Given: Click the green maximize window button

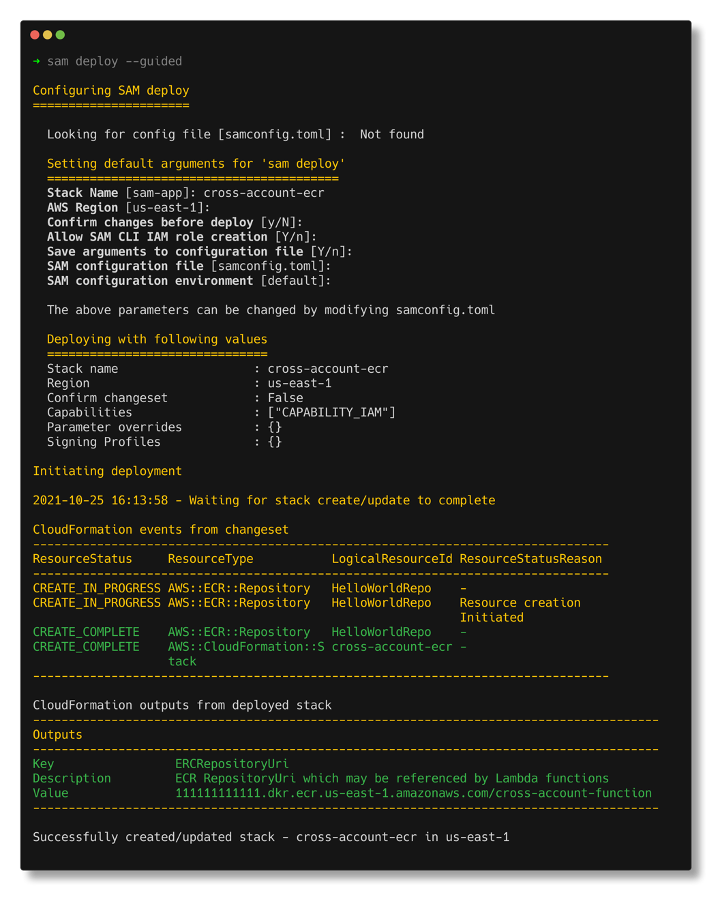Looking at the screenshot, I should (59, 35).
